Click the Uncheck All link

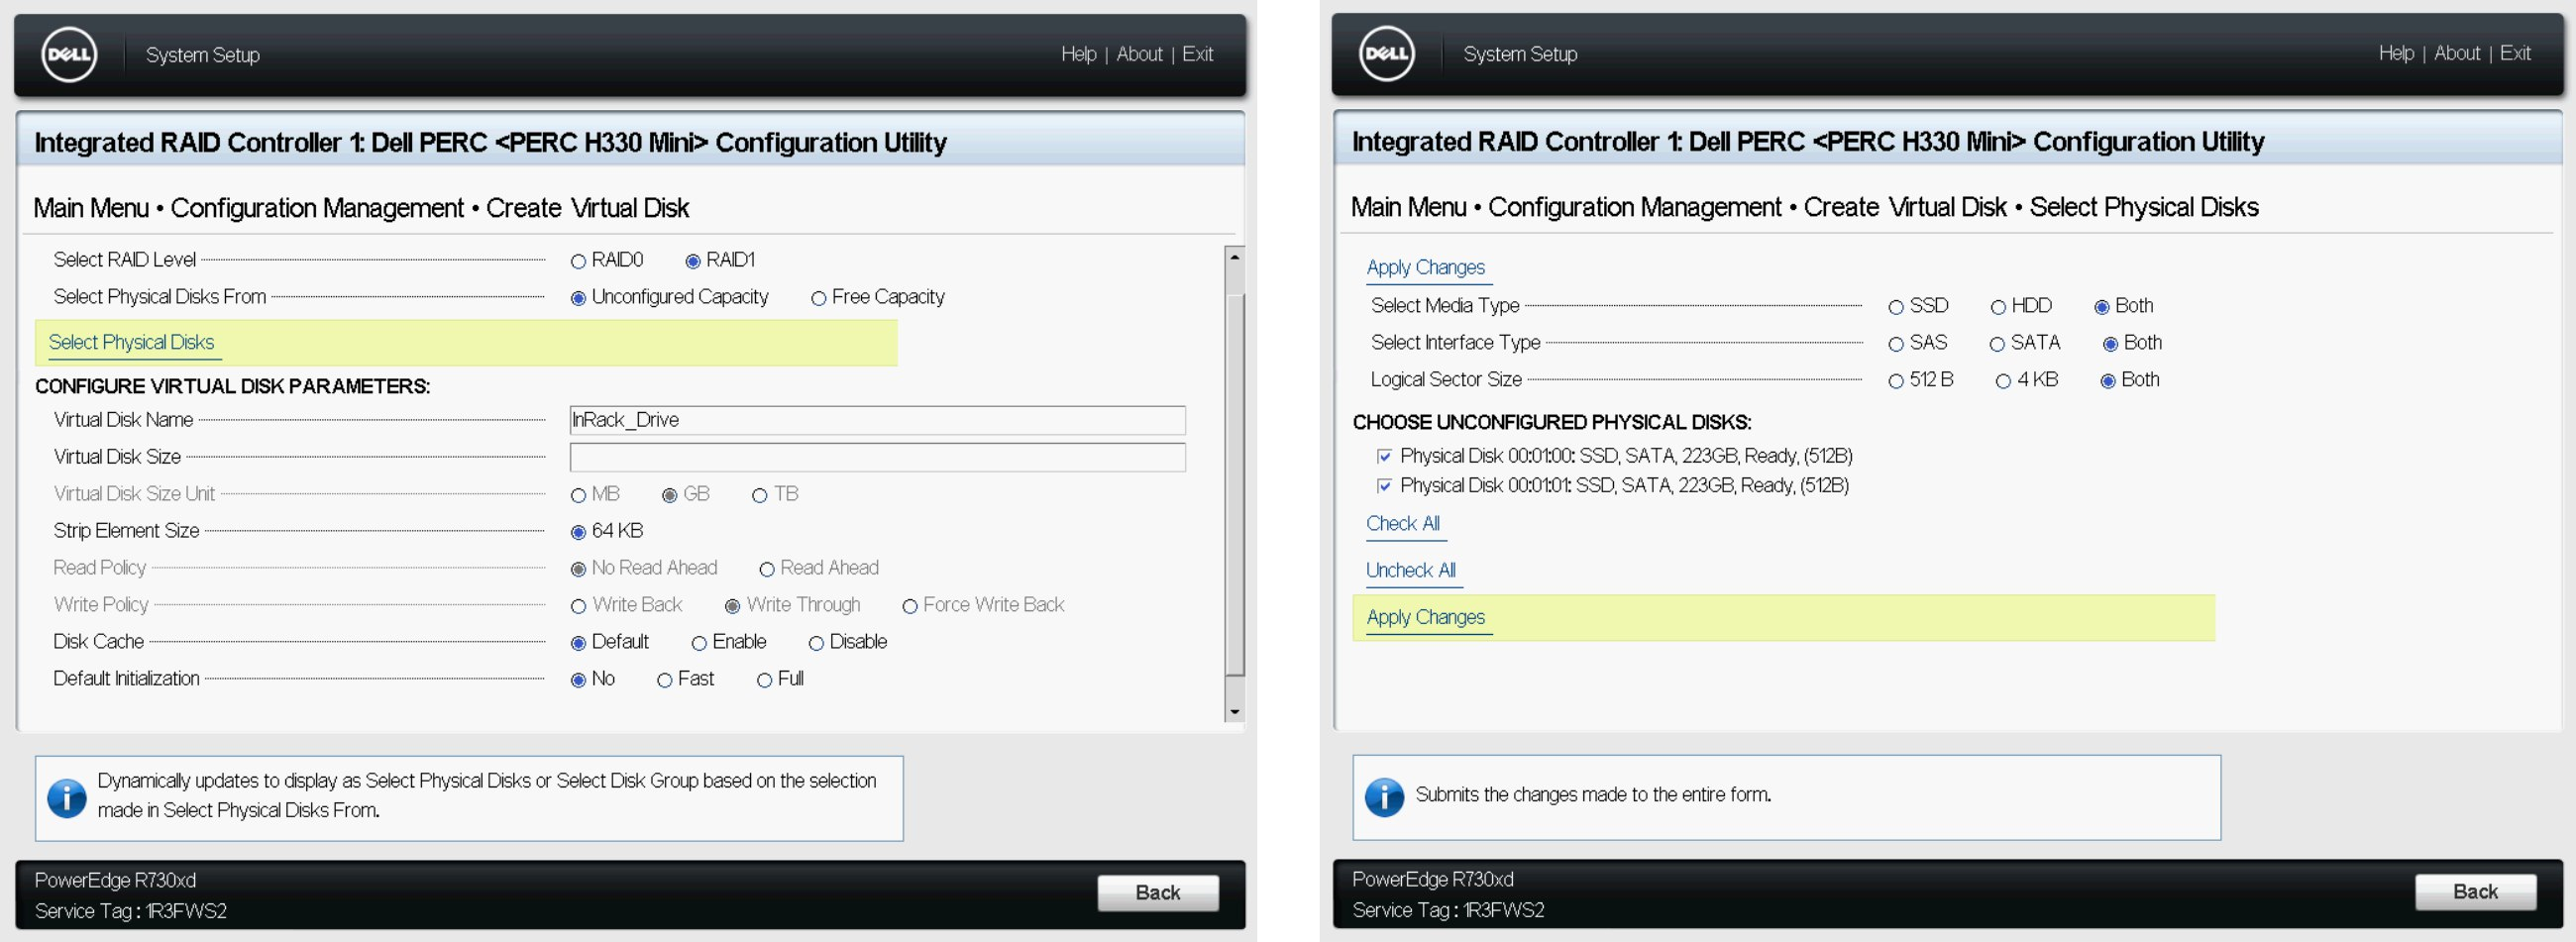pos(1410,571)
